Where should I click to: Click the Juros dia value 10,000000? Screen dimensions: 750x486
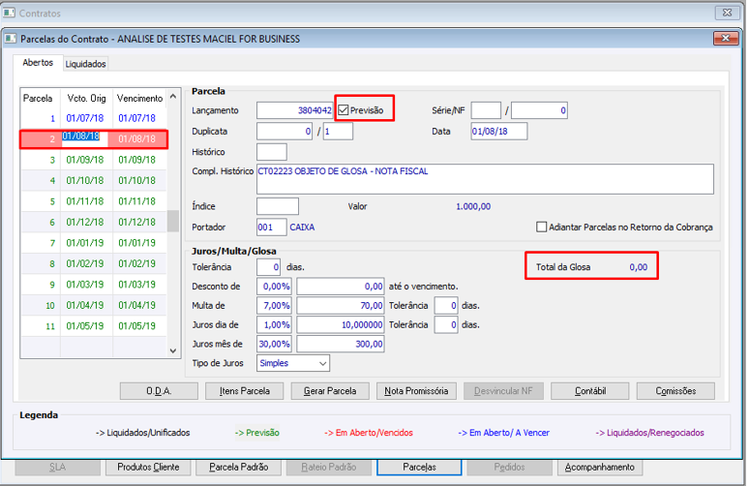pos(341,325)
